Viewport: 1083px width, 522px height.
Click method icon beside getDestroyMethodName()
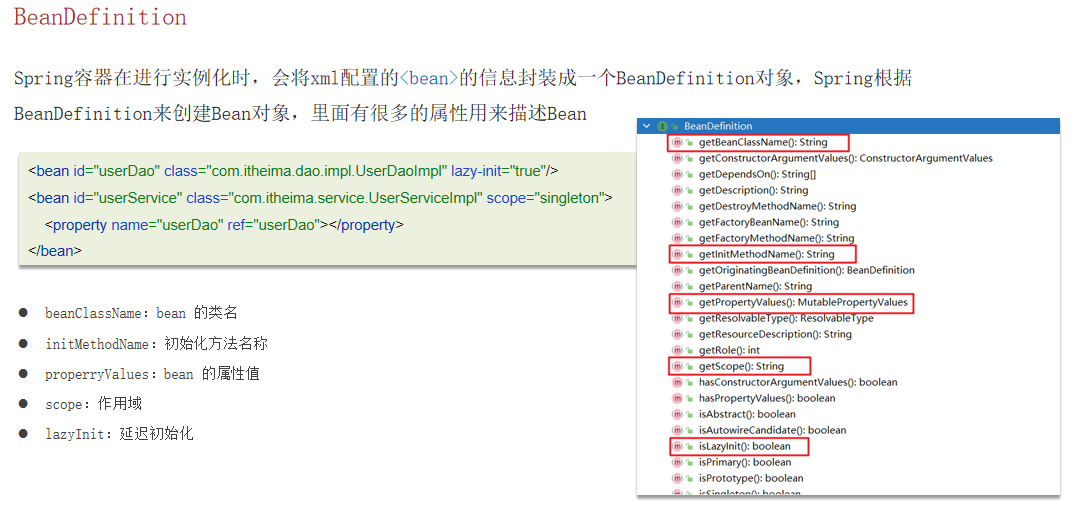tap(678, 206)
